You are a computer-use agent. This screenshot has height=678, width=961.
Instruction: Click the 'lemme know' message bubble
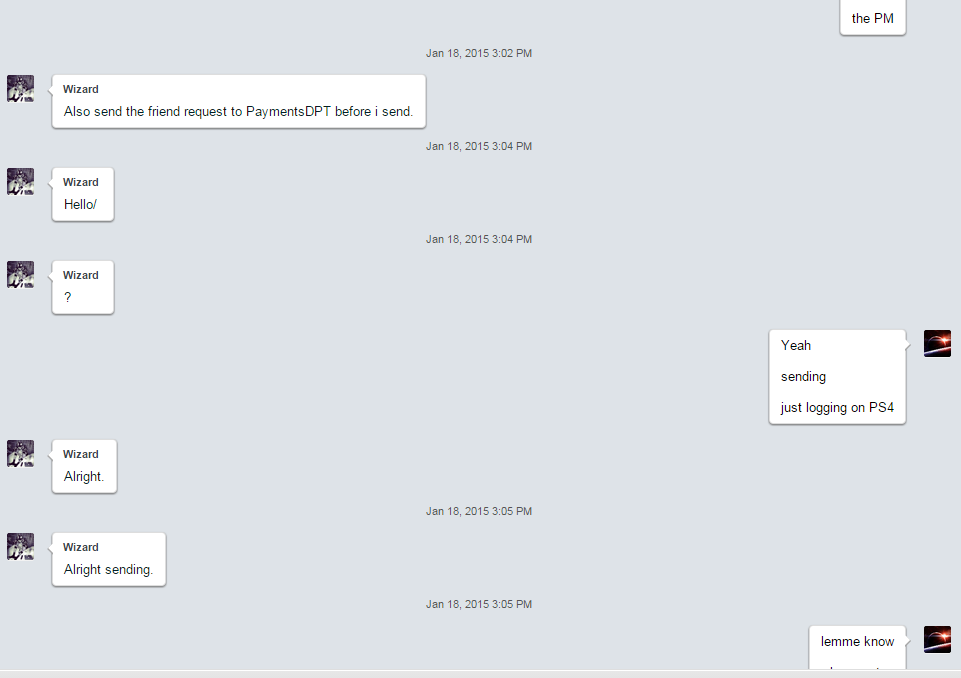(x=857, y=647)
